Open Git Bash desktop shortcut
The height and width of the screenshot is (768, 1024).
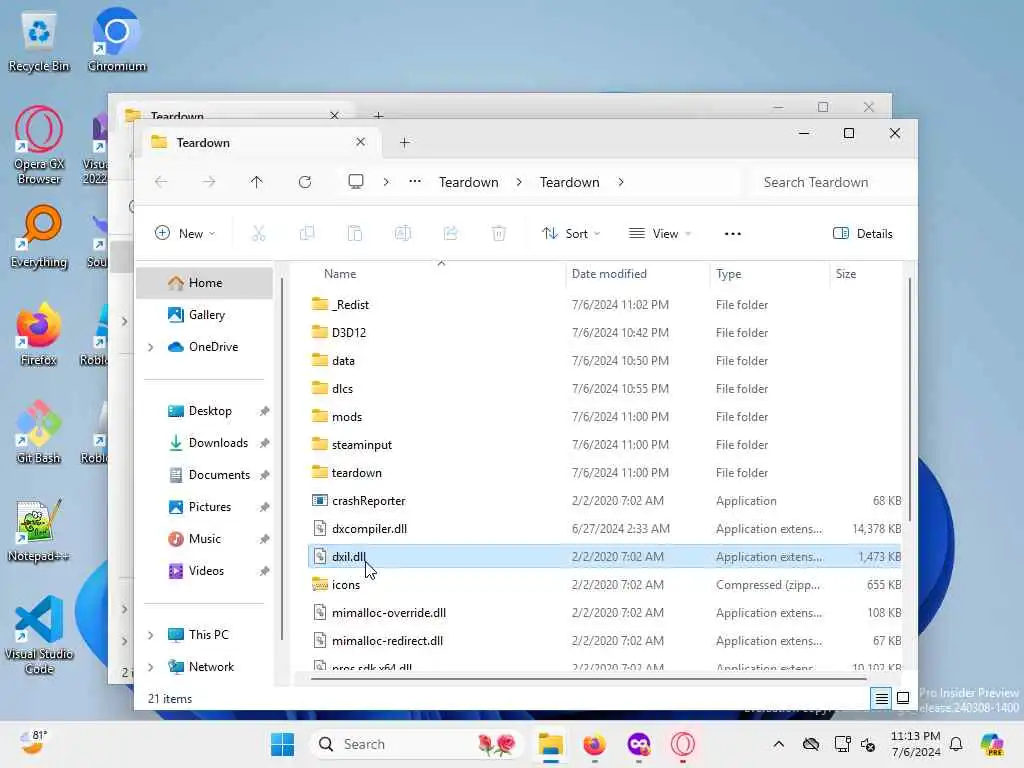point(39,432)
